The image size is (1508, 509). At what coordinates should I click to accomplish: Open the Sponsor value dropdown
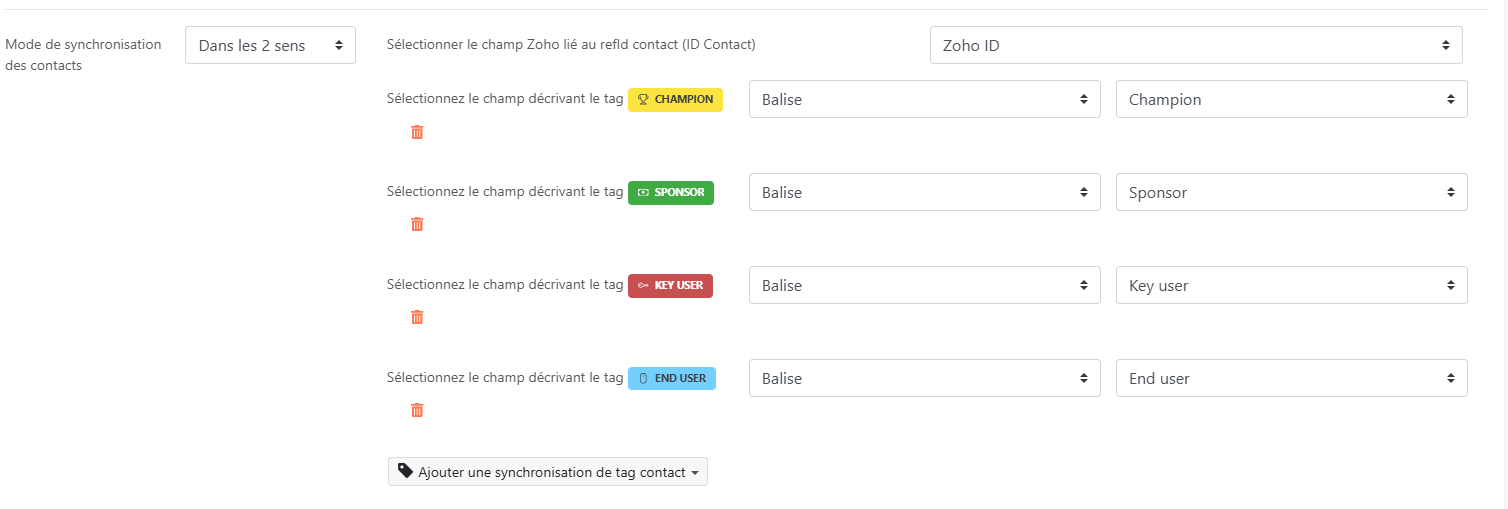pyautogui.click(x=1291, y=192)
